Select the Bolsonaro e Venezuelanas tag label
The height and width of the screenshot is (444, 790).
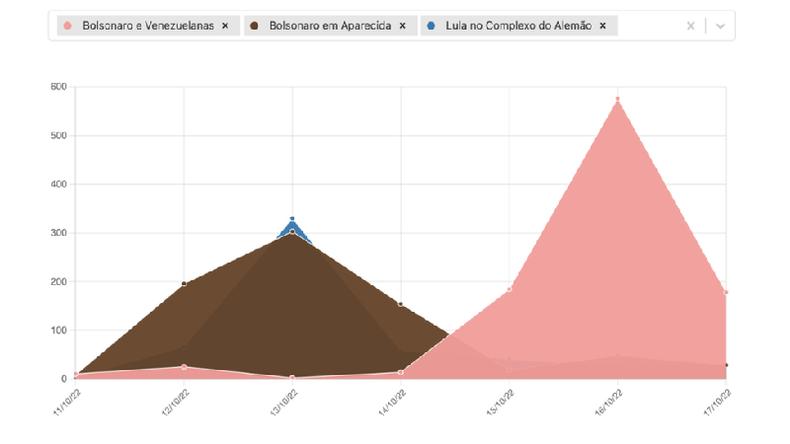[x=144, y=26]
